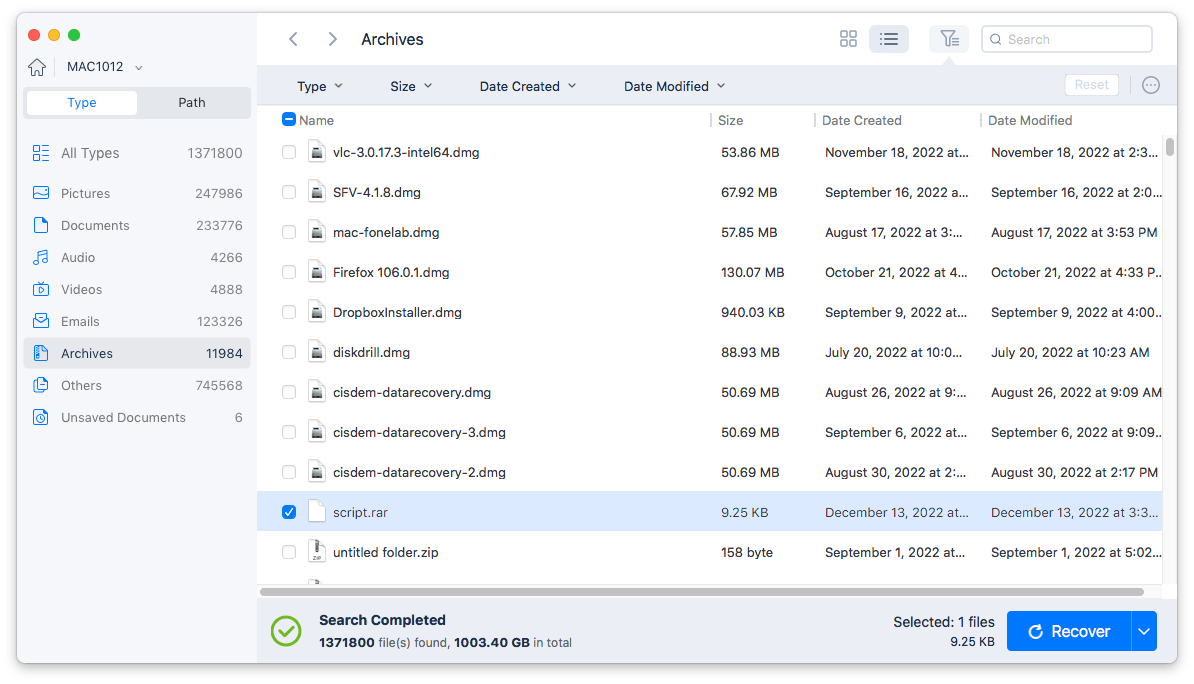Select the Type tab in sidebar
The height and width of the screenshot is (684, 1194).
[81, 102]
